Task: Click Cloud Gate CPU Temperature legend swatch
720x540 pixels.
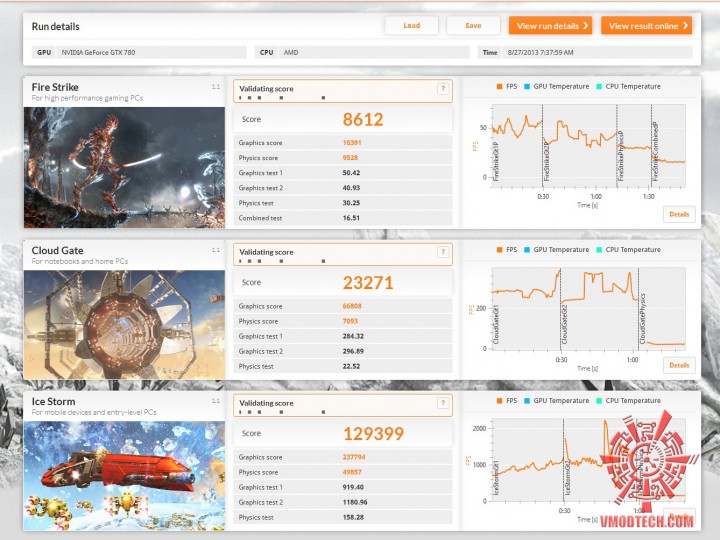Action: tap(599, 250)
